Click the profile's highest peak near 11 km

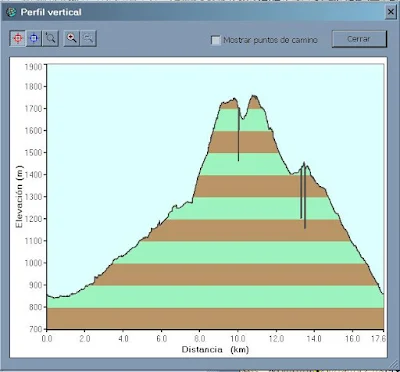pos(254,97)
